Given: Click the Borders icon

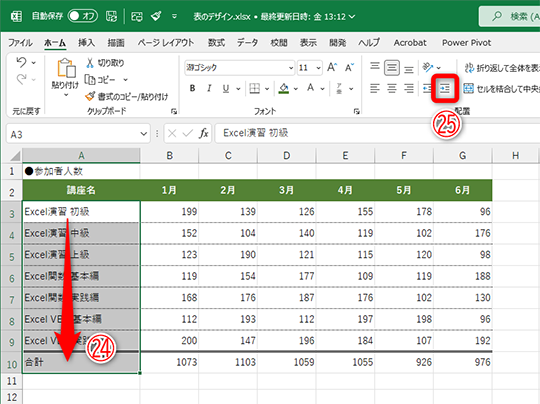Looking at the screenshot, I should point(255,89).
